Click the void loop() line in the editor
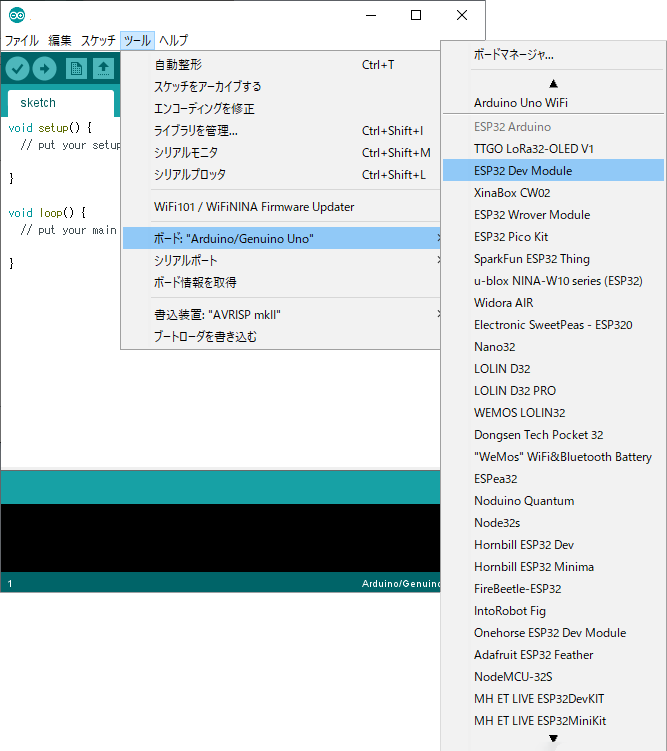This screenshot has height=751, width=667. pos(47,213)
